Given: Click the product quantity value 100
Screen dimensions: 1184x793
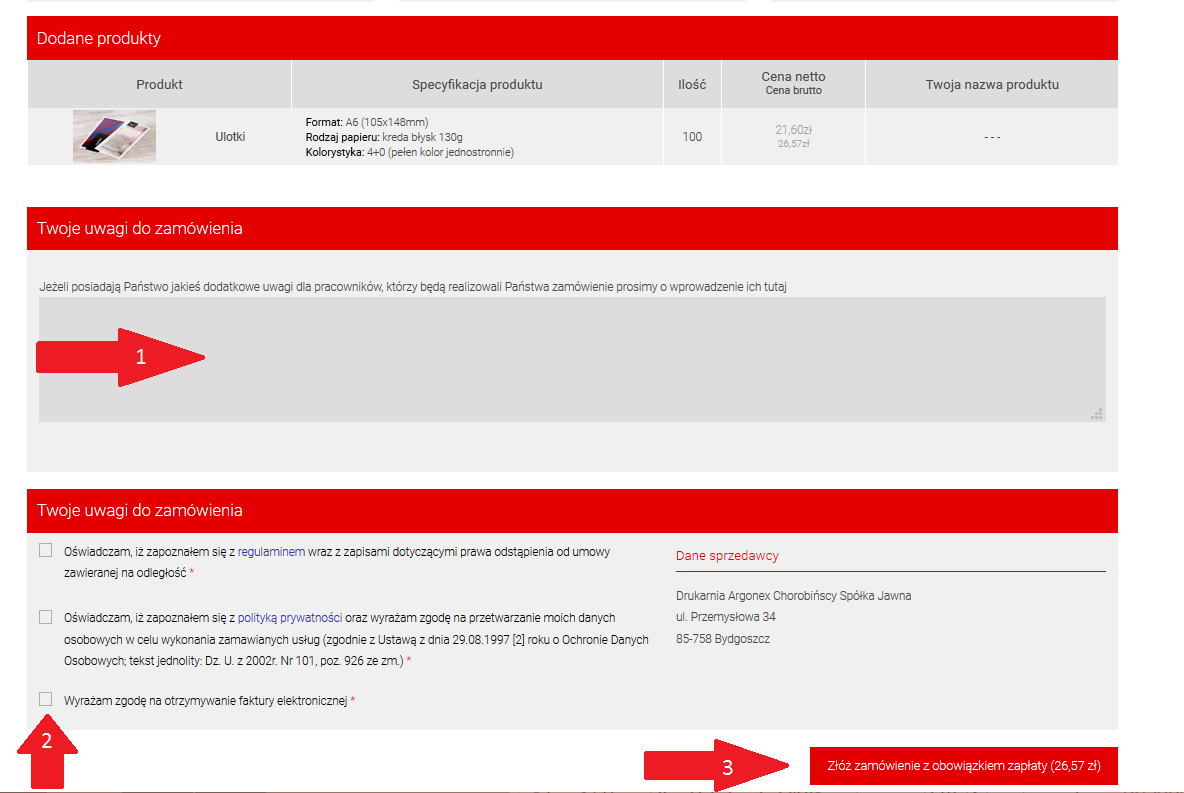Looking at the screenshot, I should (x=692, y=137).
